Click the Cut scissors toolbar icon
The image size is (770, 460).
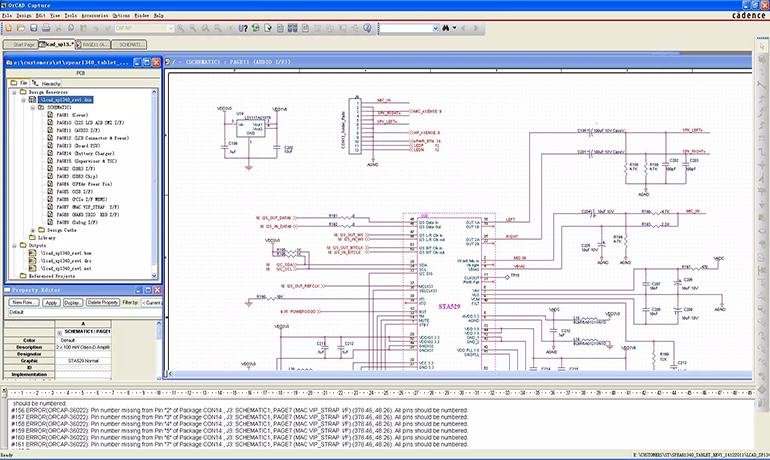tap(58, 28)
